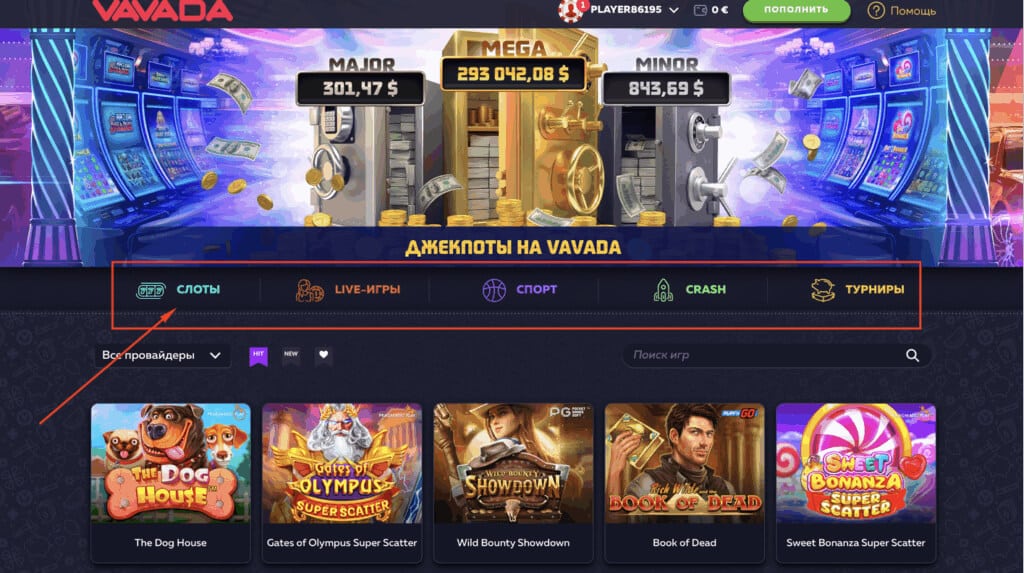The width and height of the screenshot is (1024, 573).
Task: Click the basketball icon beside Спорт
Action: pos(494,289)
